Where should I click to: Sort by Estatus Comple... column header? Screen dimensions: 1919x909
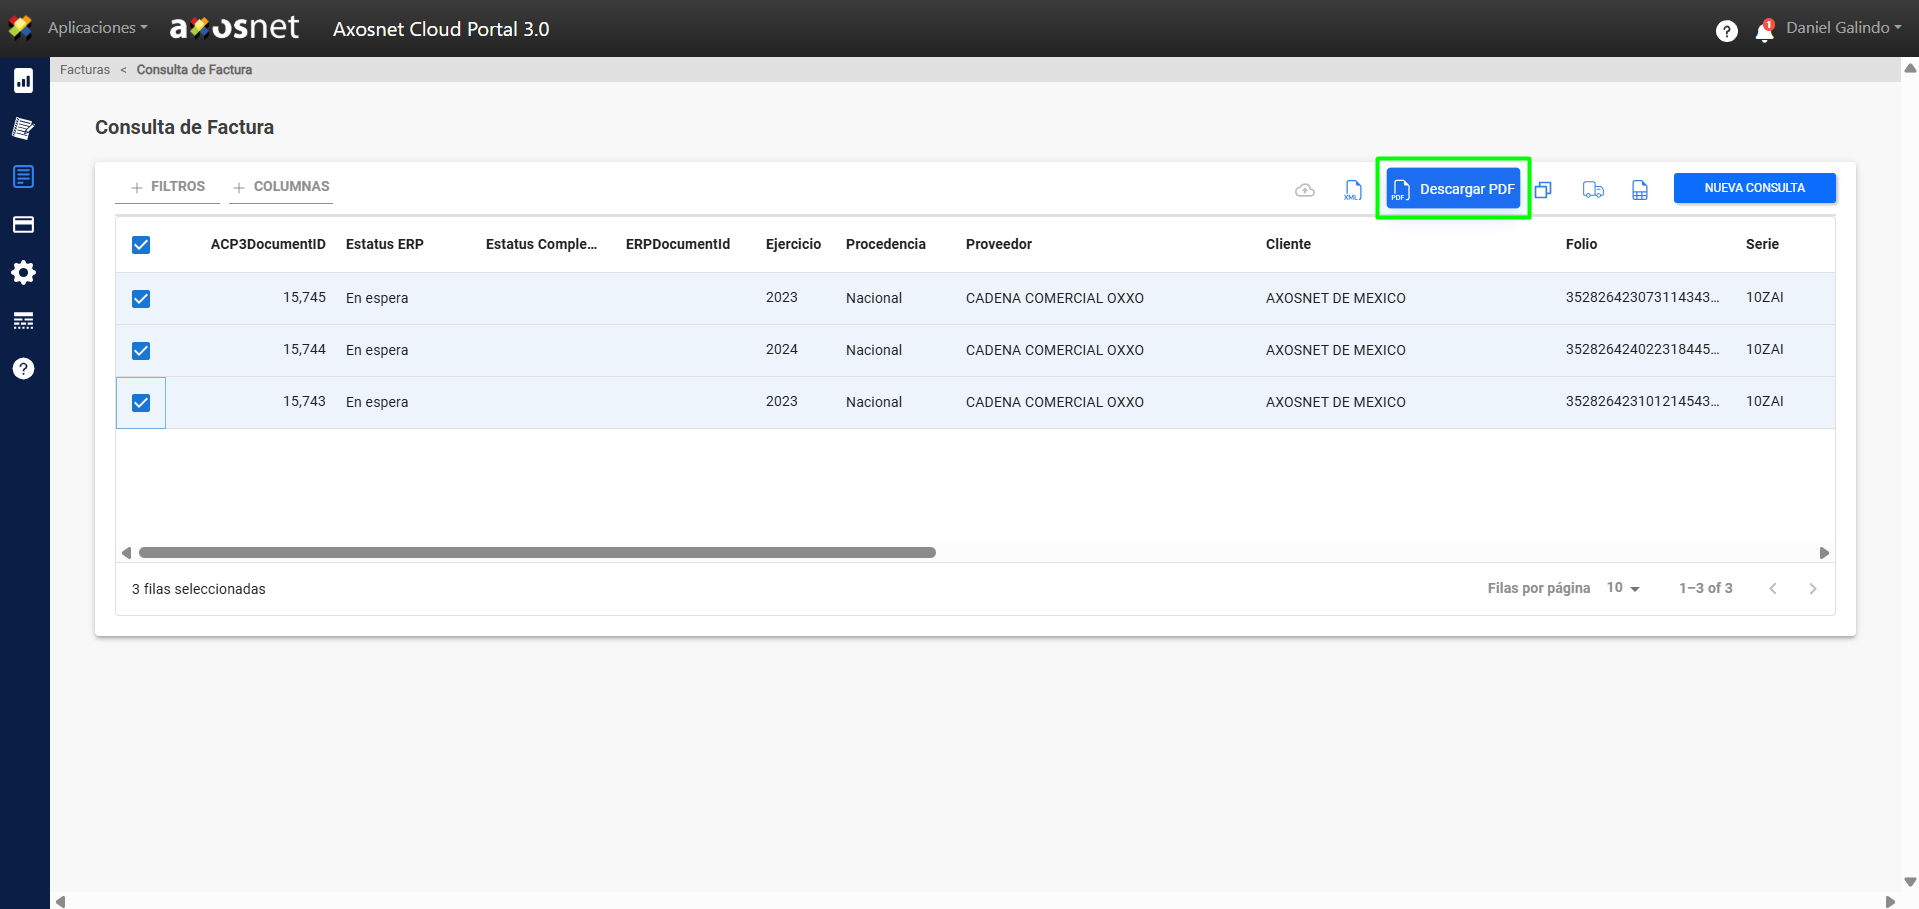[x=541, y=244]
